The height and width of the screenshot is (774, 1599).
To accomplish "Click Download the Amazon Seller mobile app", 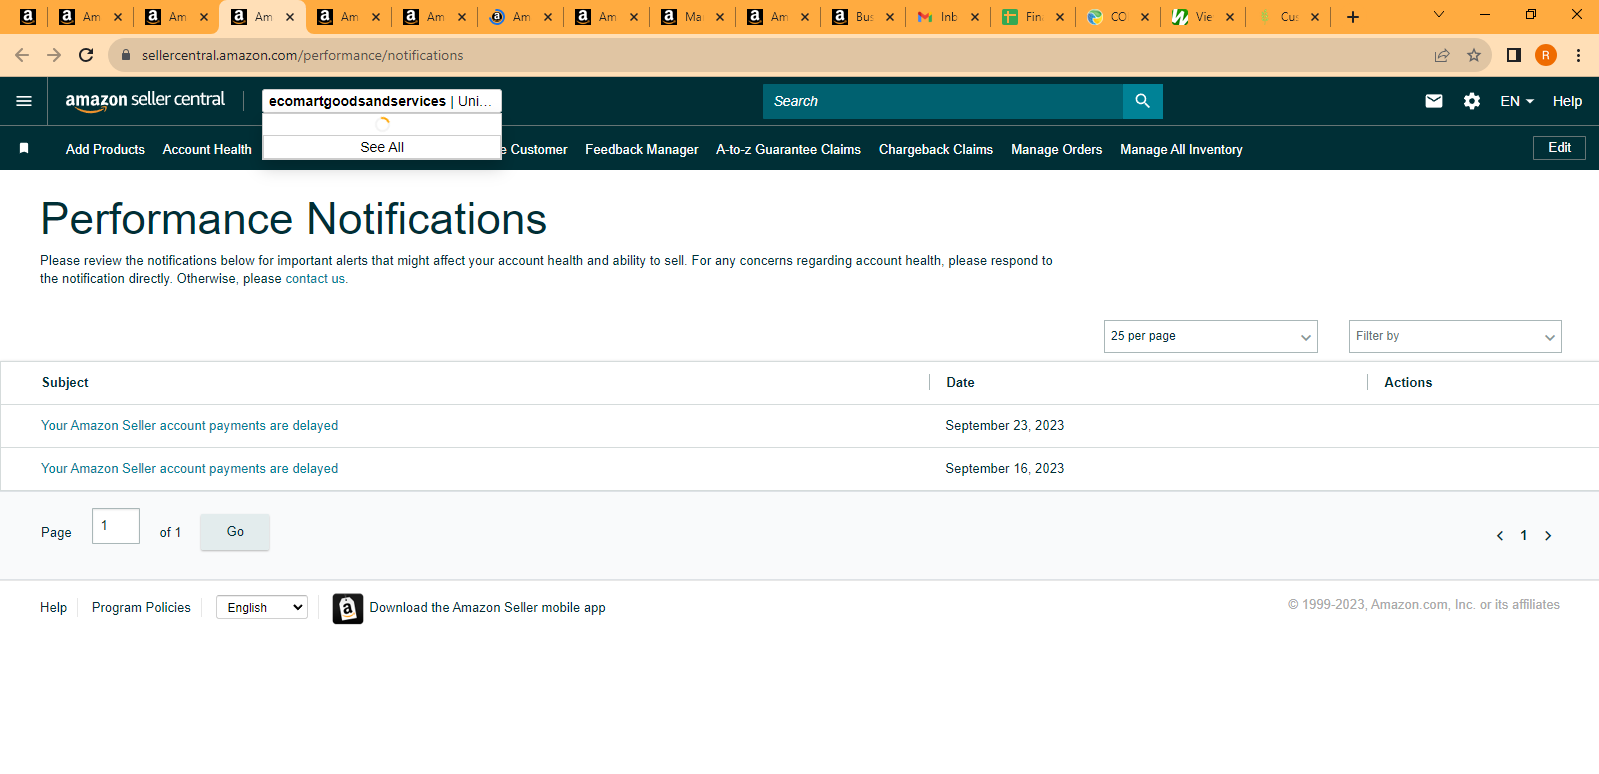I will coord(487,608).
